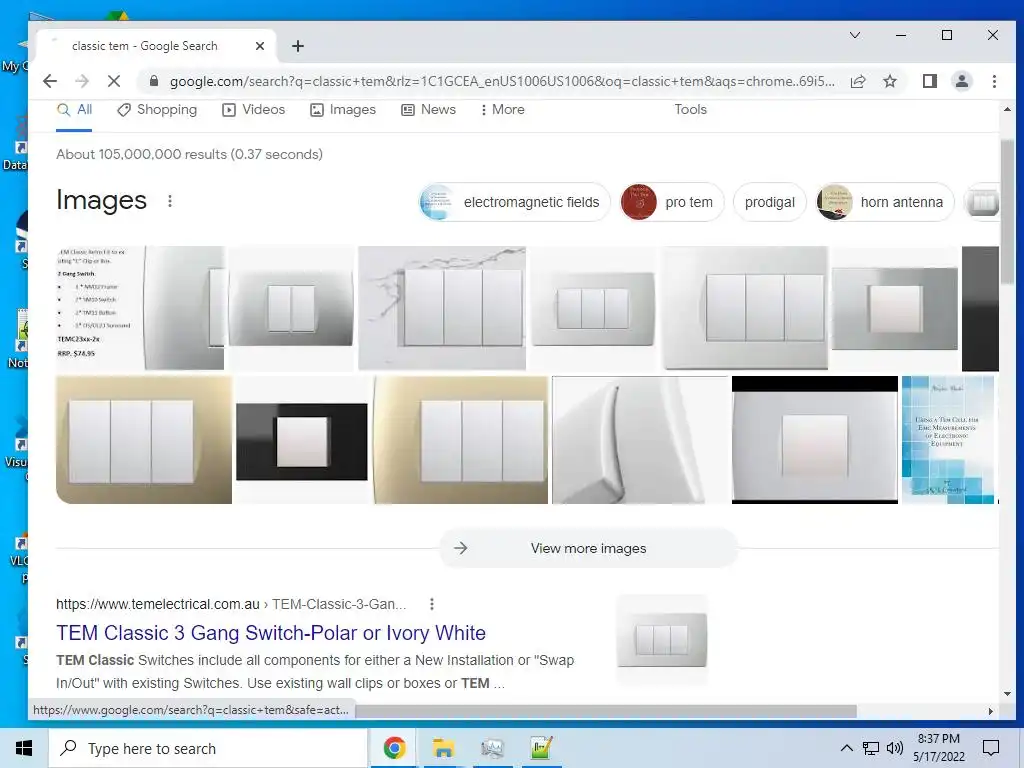The image size is (1024, 768).
Task: Open the marble-background 3-gang switch image
Action: click(442, 308)
